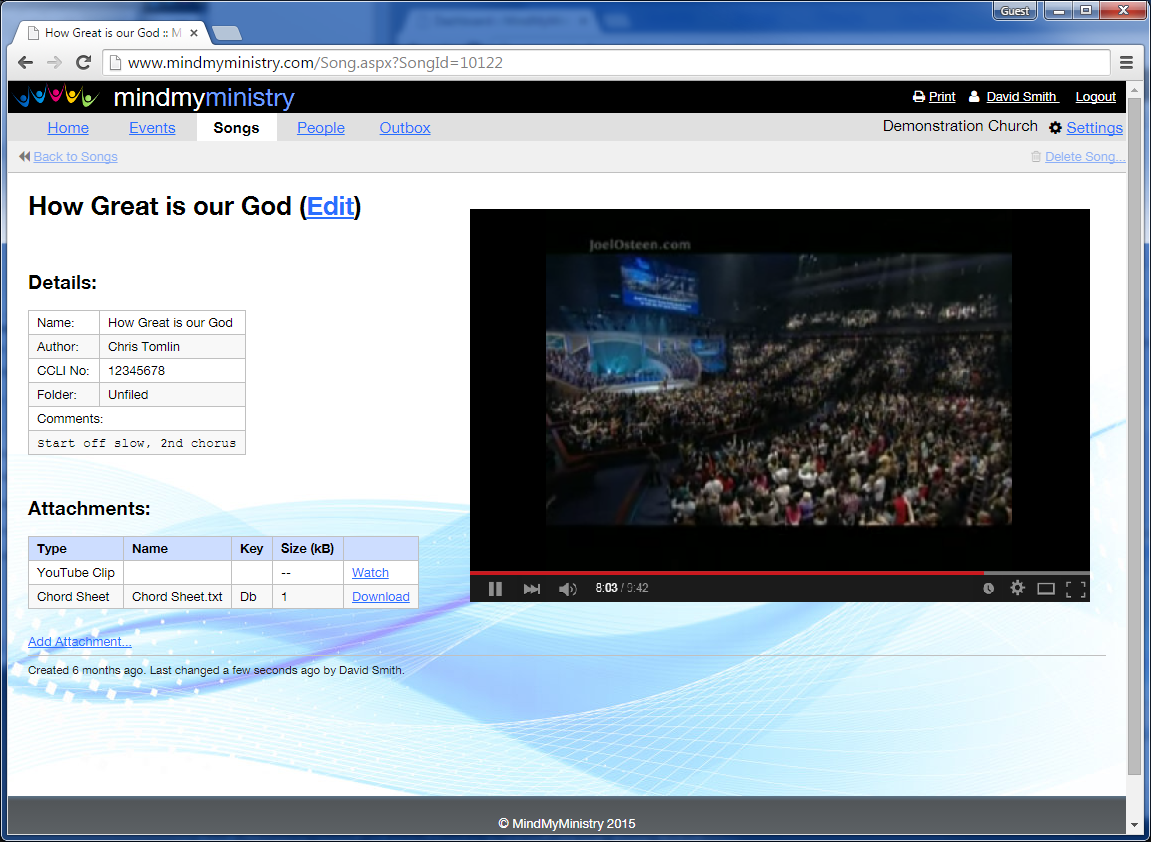The width and height of the screenshot is (1151, 842).
Task: Click Watch link for YouTube Clip
Action: click(x=370, y=573)
